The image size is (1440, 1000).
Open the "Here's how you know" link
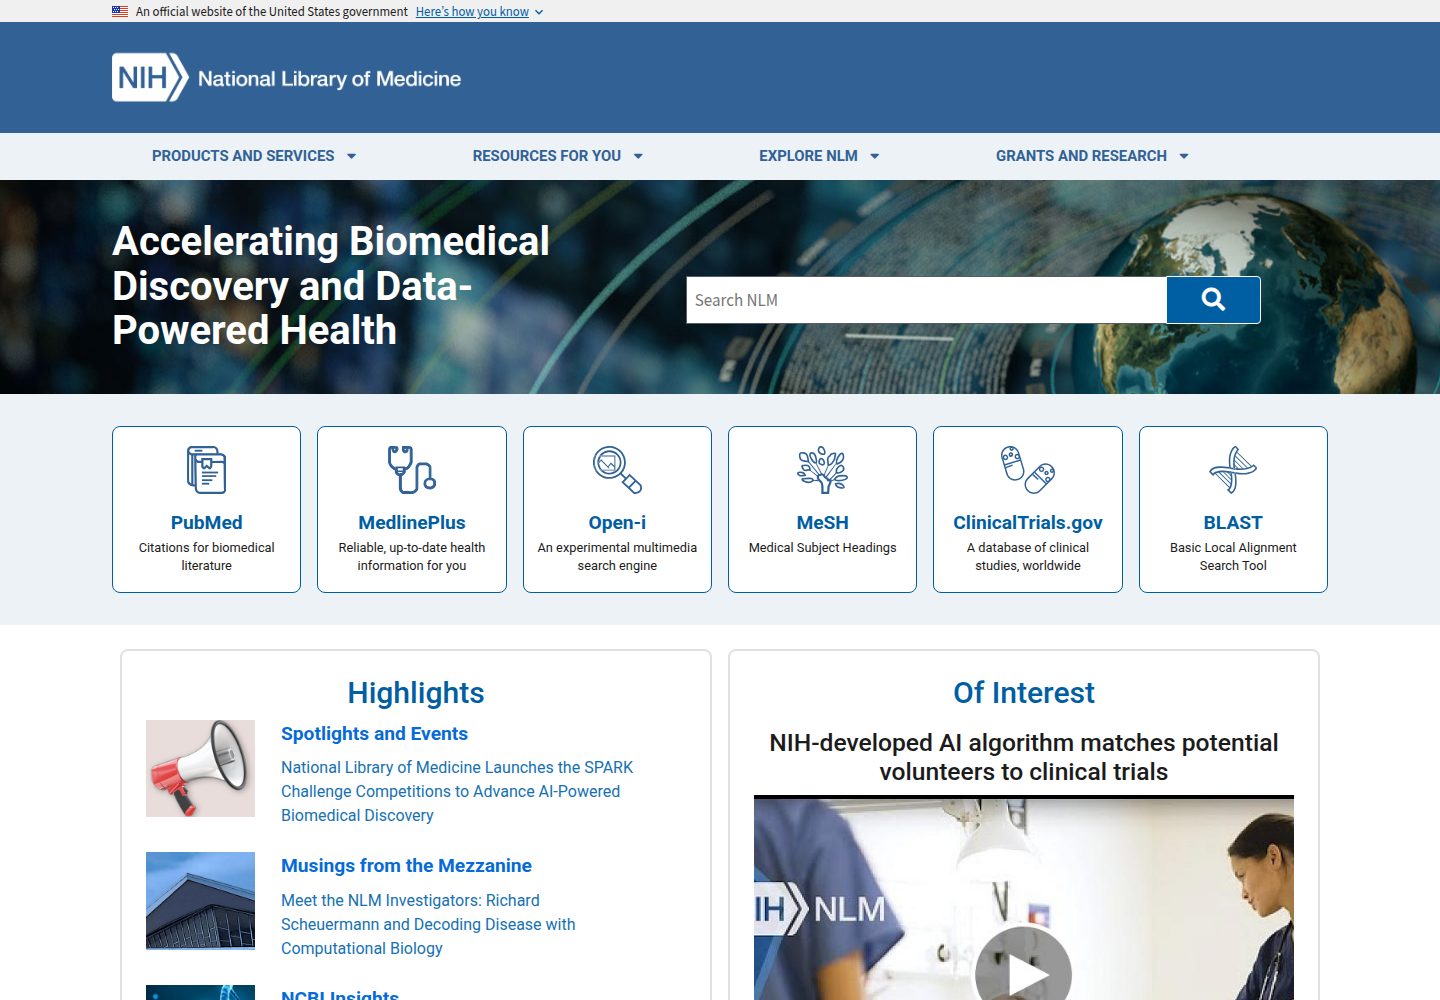tap(472, 12)
